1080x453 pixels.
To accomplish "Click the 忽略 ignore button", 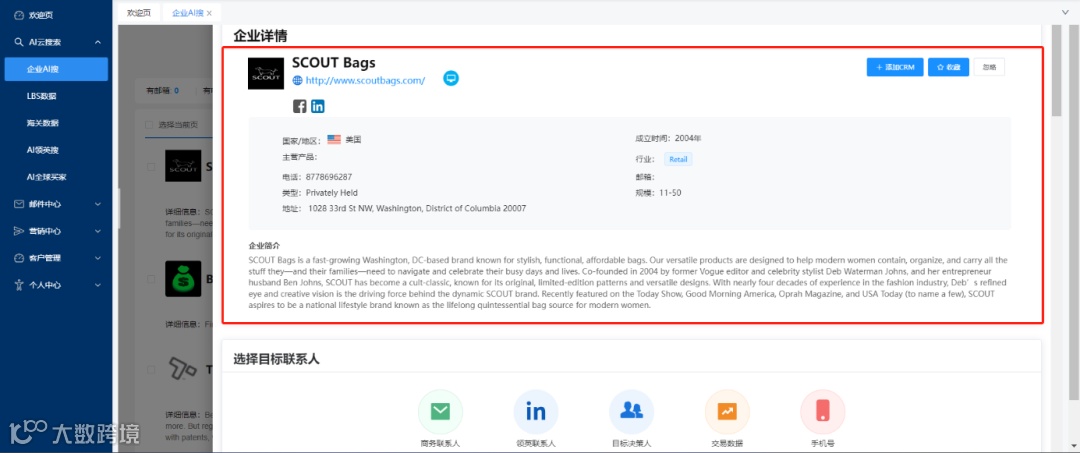I will pos(989,67).
